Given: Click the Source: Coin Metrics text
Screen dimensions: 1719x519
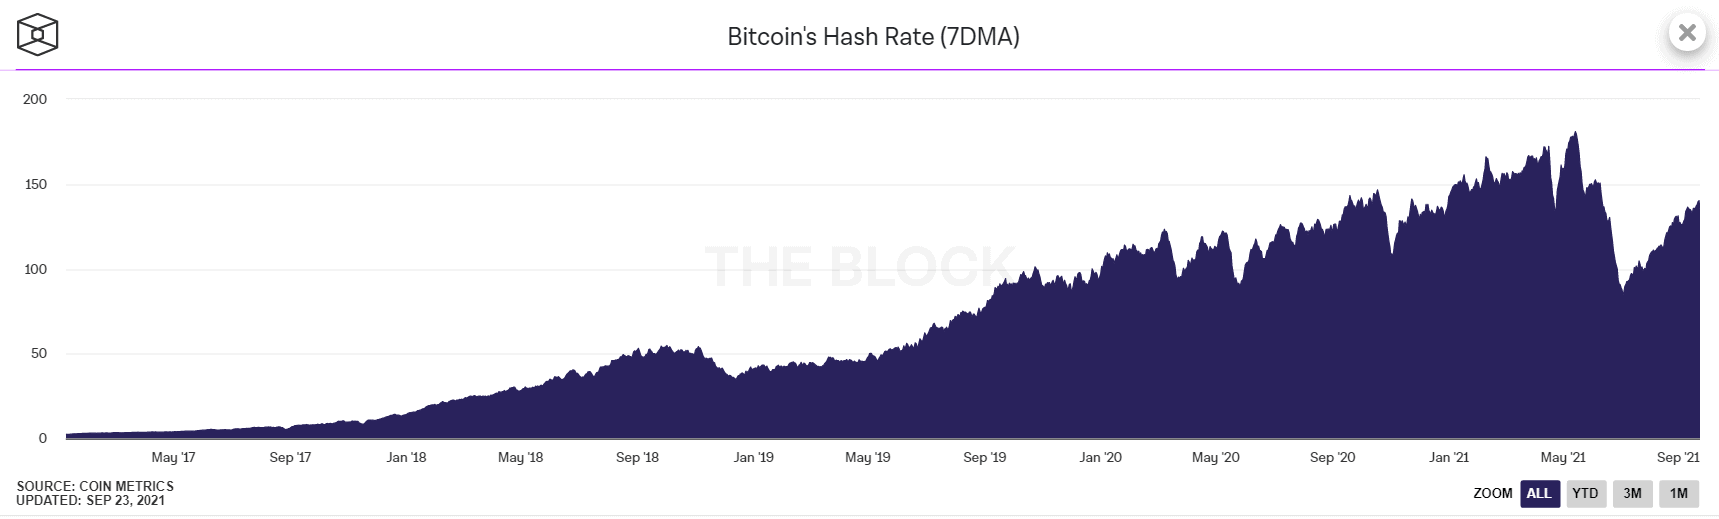Looking at the screenshot, I should pyautogui.click(x=95, y=486).
